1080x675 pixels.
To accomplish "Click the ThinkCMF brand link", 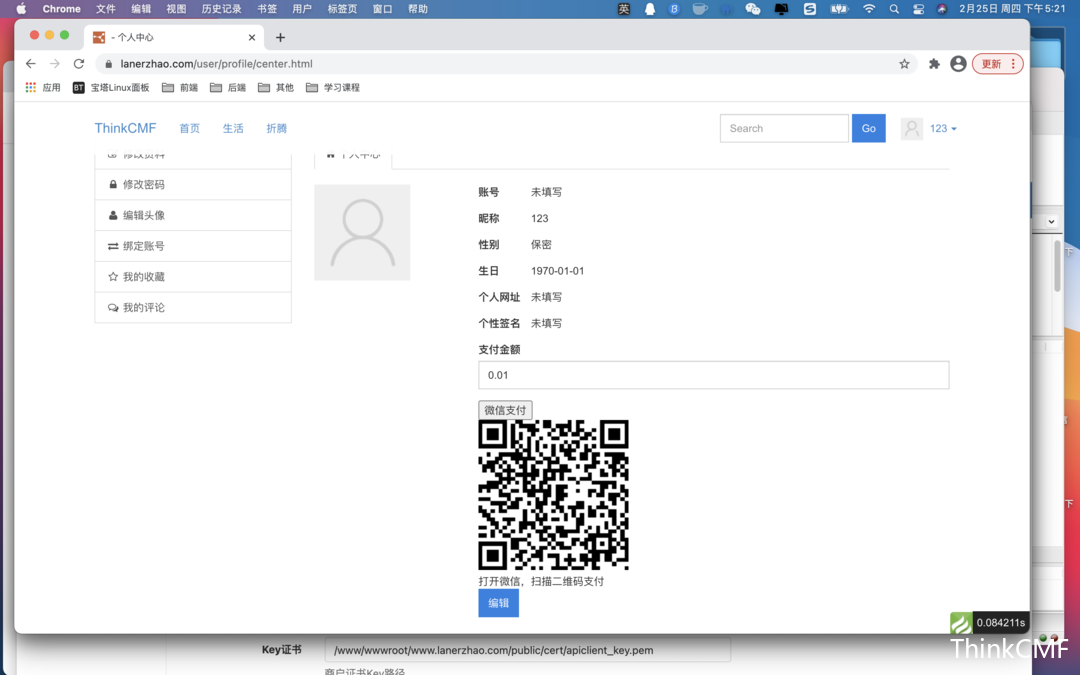I will [125, 128].
